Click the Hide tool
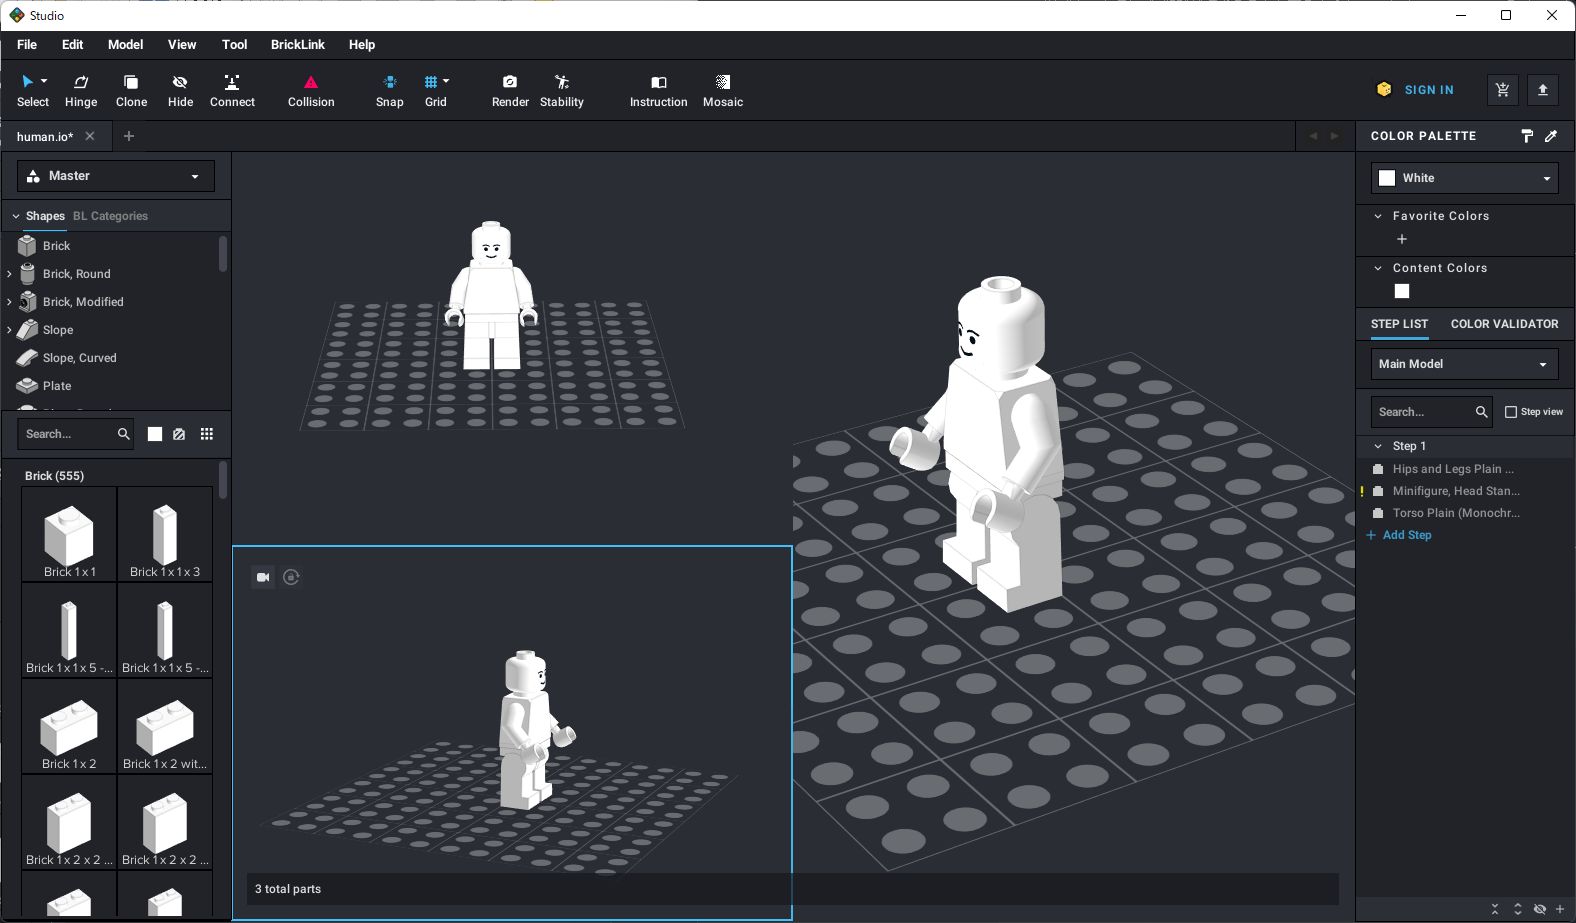The image size is (1576, 923). pyautogui.click(x=180, y=90)
